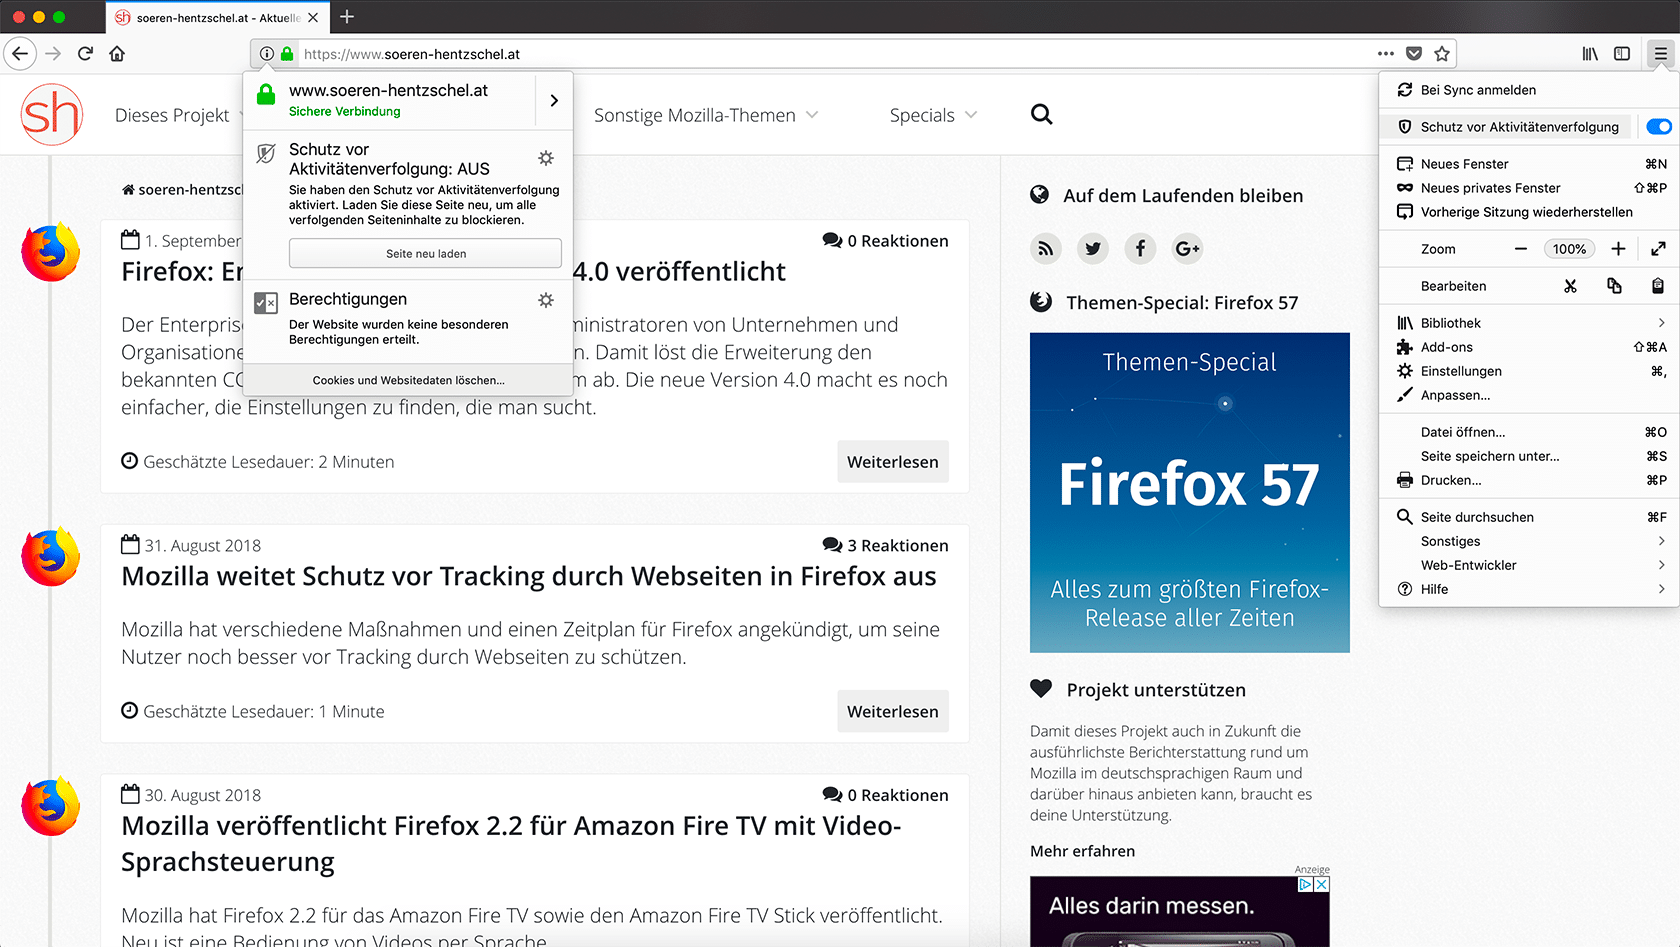Screen dimensions: 1680x947
Task: Click the green padlock in address bar
Action: (x=287, y=54)
